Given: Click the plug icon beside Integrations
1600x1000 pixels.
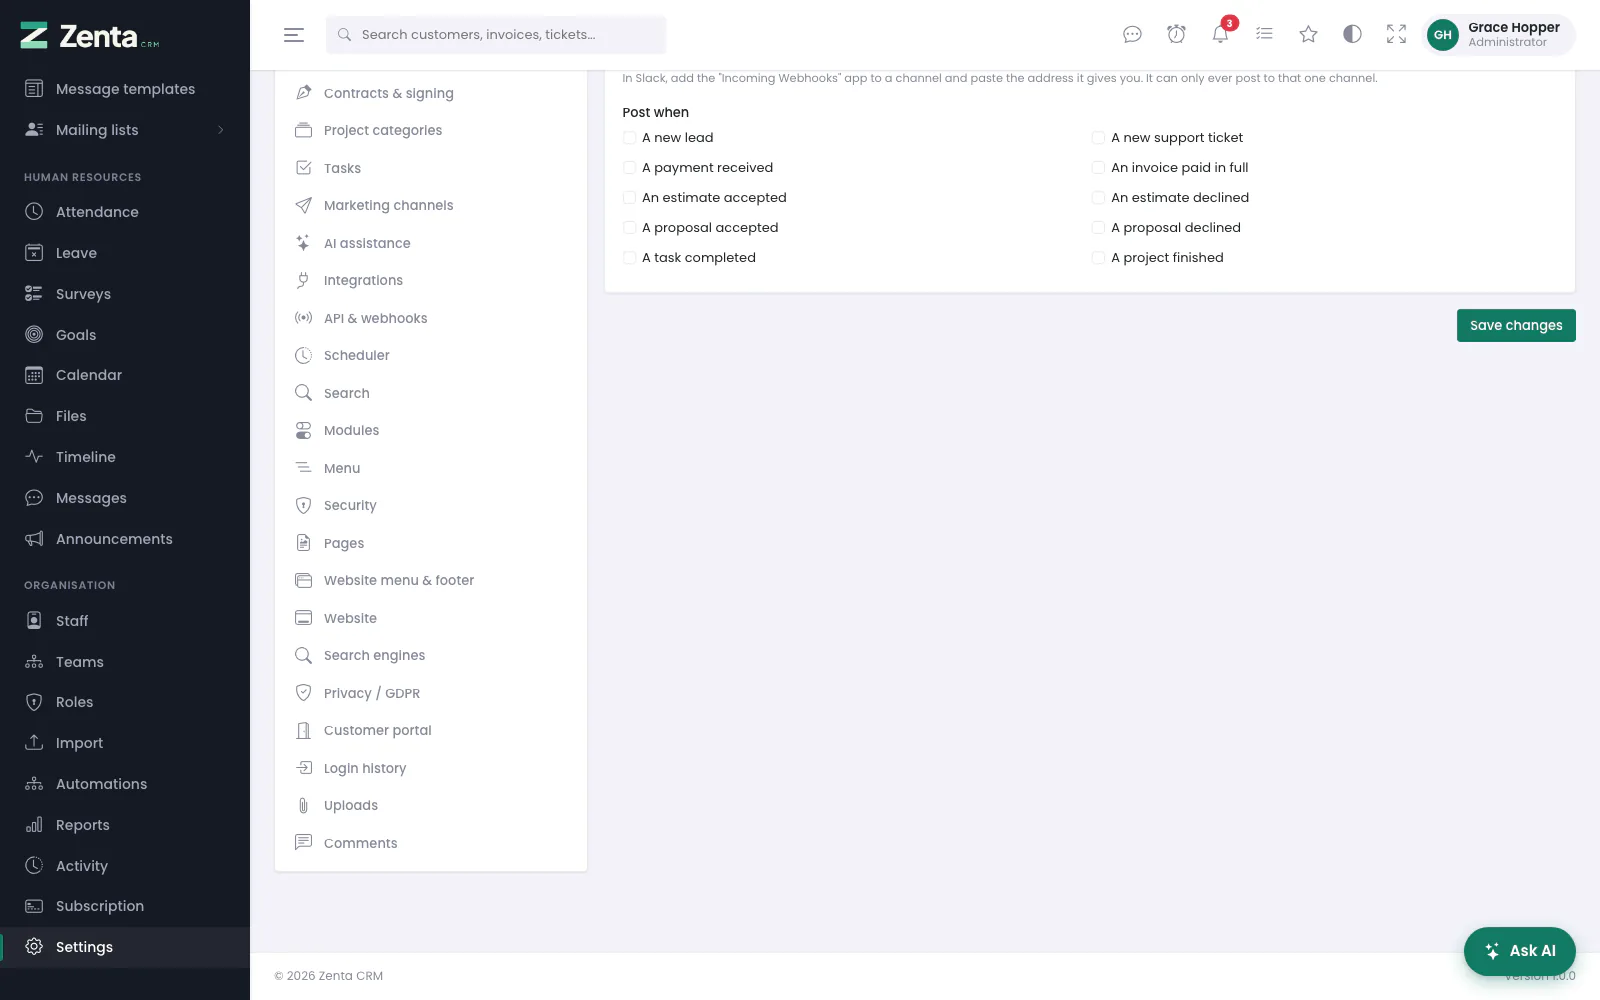Looking at the screenshot, I should coord(303,280).
